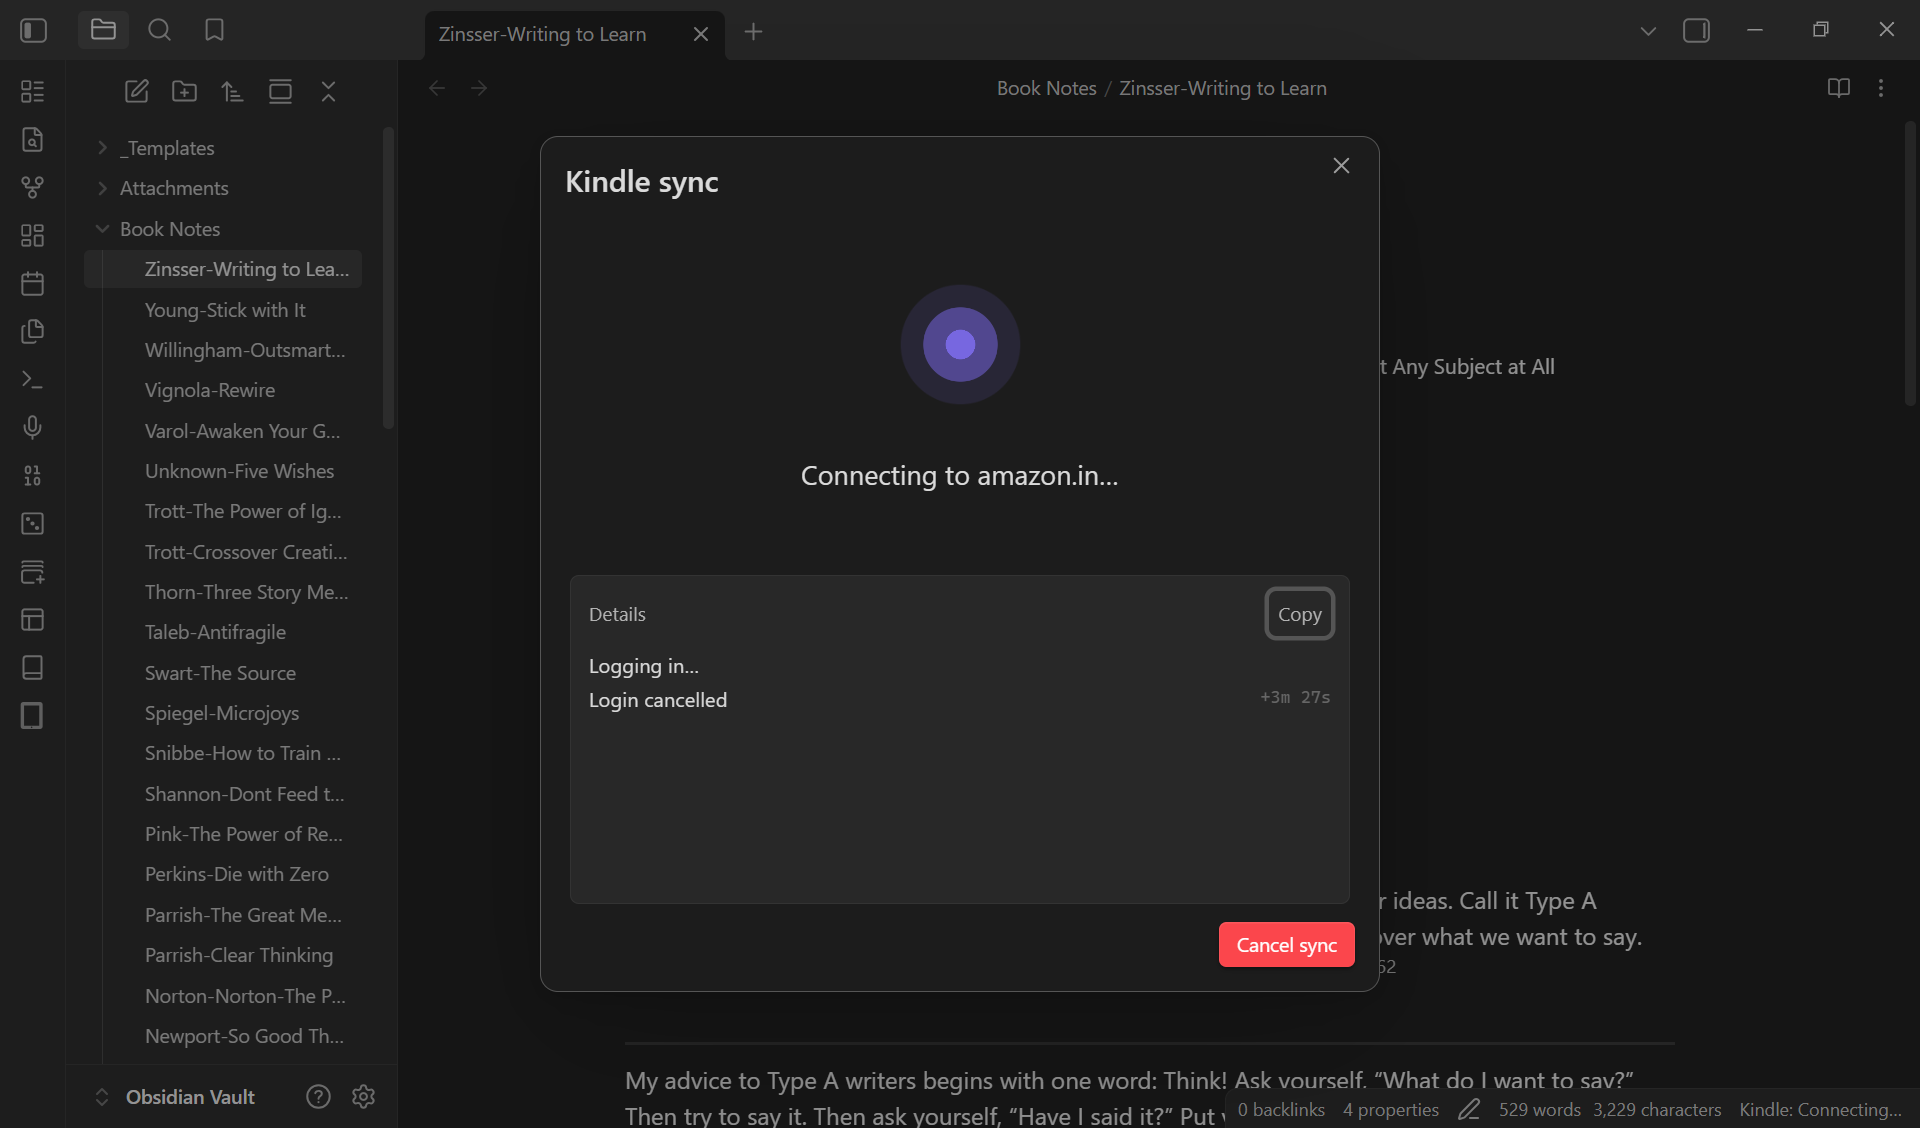1920x1128 pixels.
Task: Click the file explorer scrollbar
Action: click(x=388, y=278)
